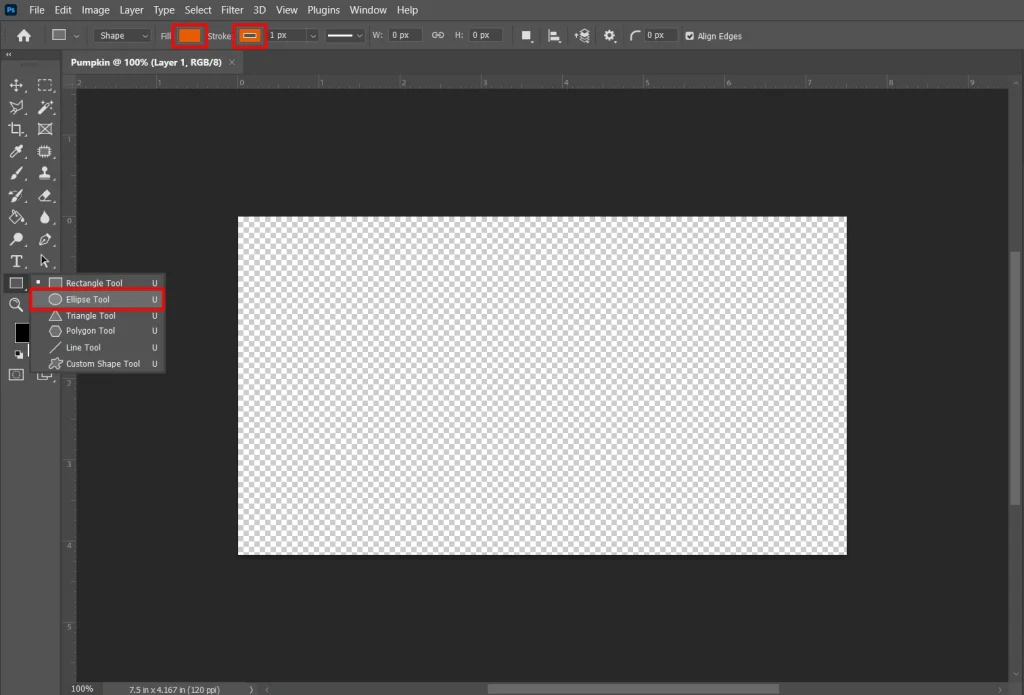Select the Horizontal Type tool
The height and width of the screenshot is (695, 1024).
pos(16,261)
